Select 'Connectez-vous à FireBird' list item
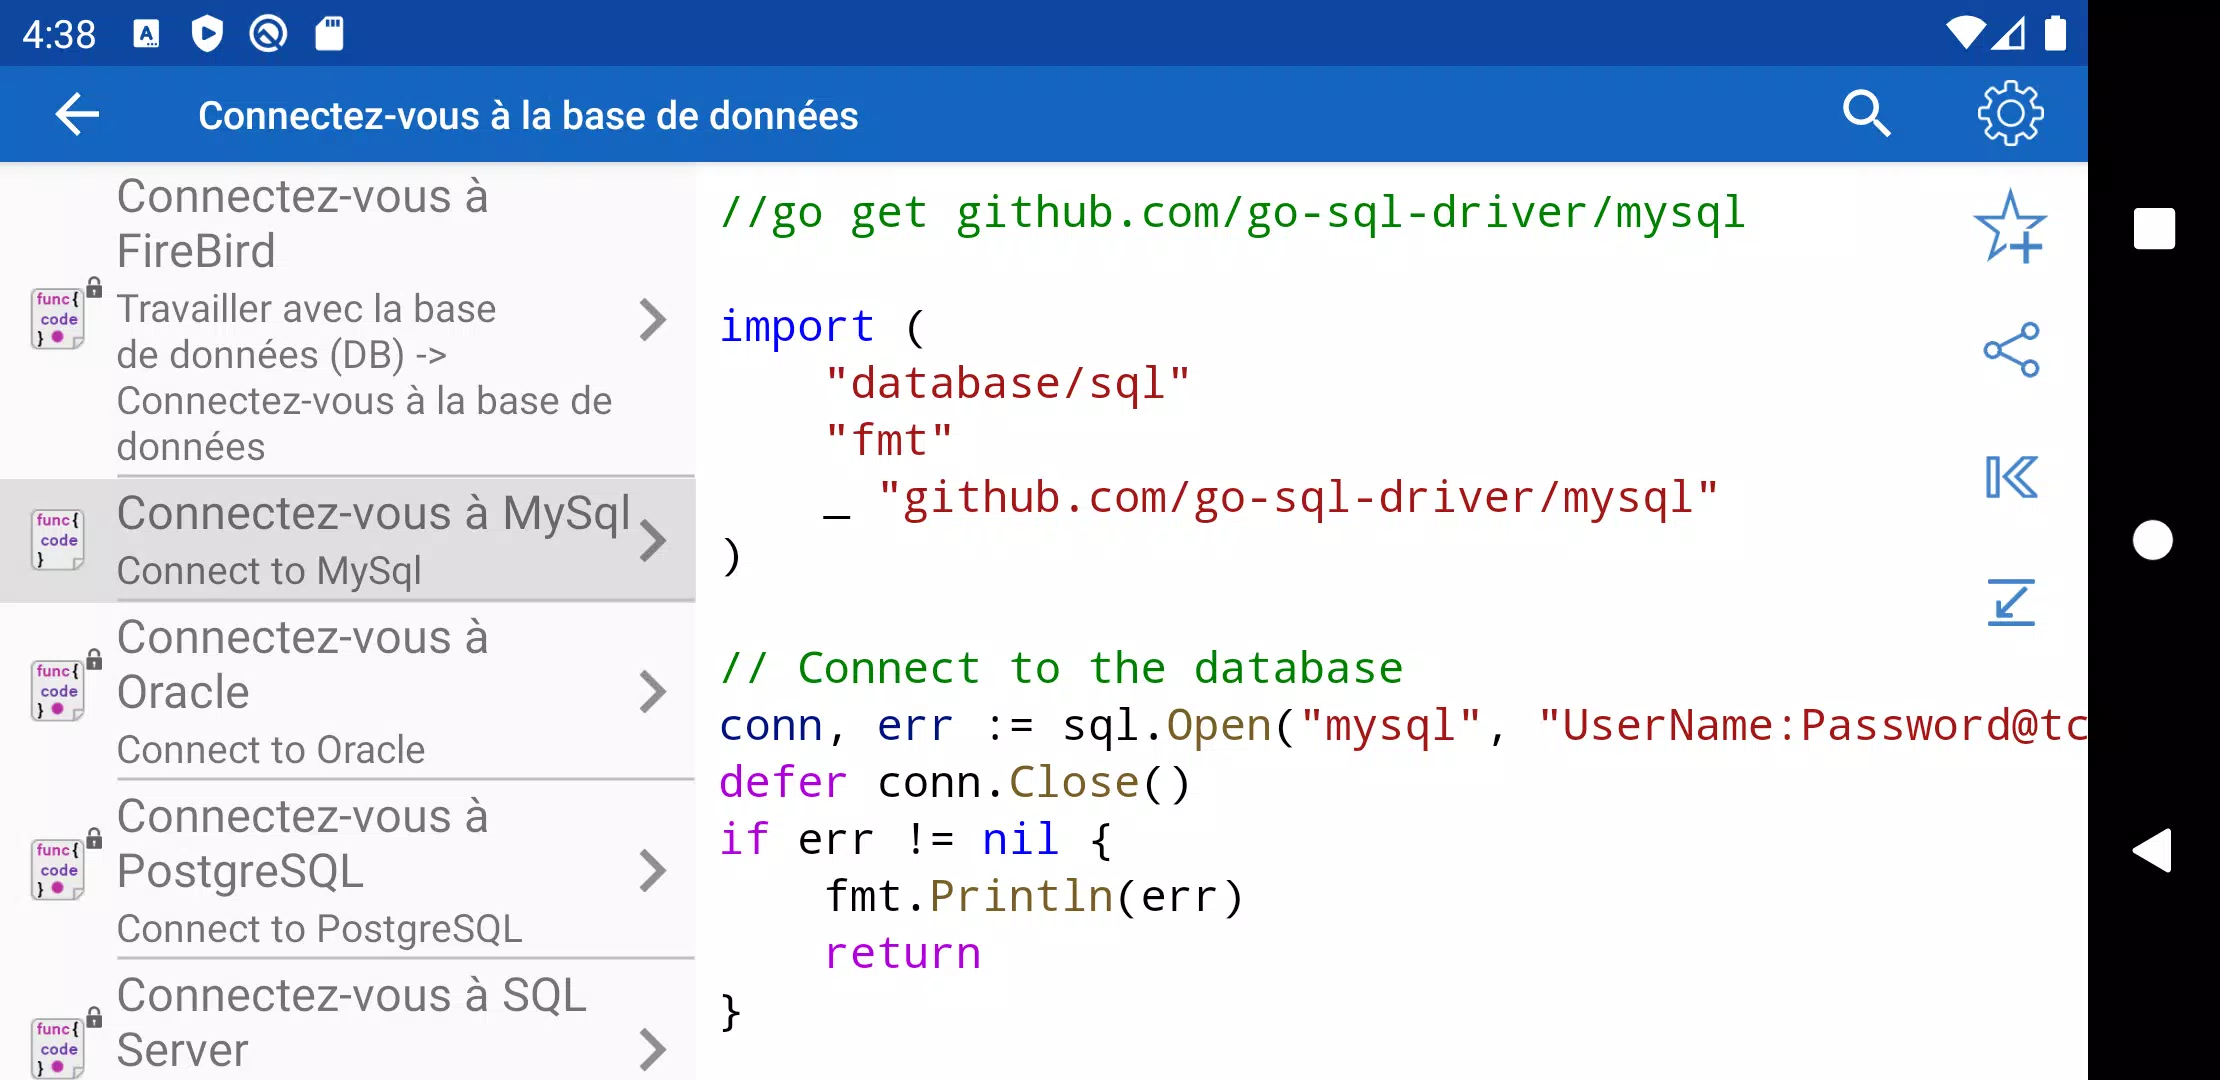The image size is (2220, 1080). 347,320
